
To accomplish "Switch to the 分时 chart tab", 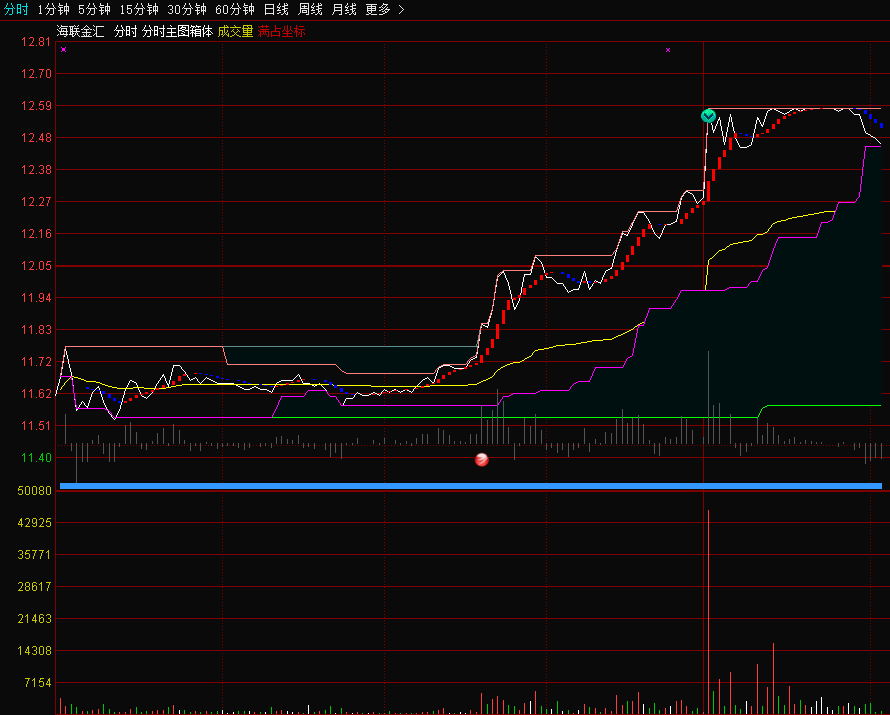I will tap(15, 10).
